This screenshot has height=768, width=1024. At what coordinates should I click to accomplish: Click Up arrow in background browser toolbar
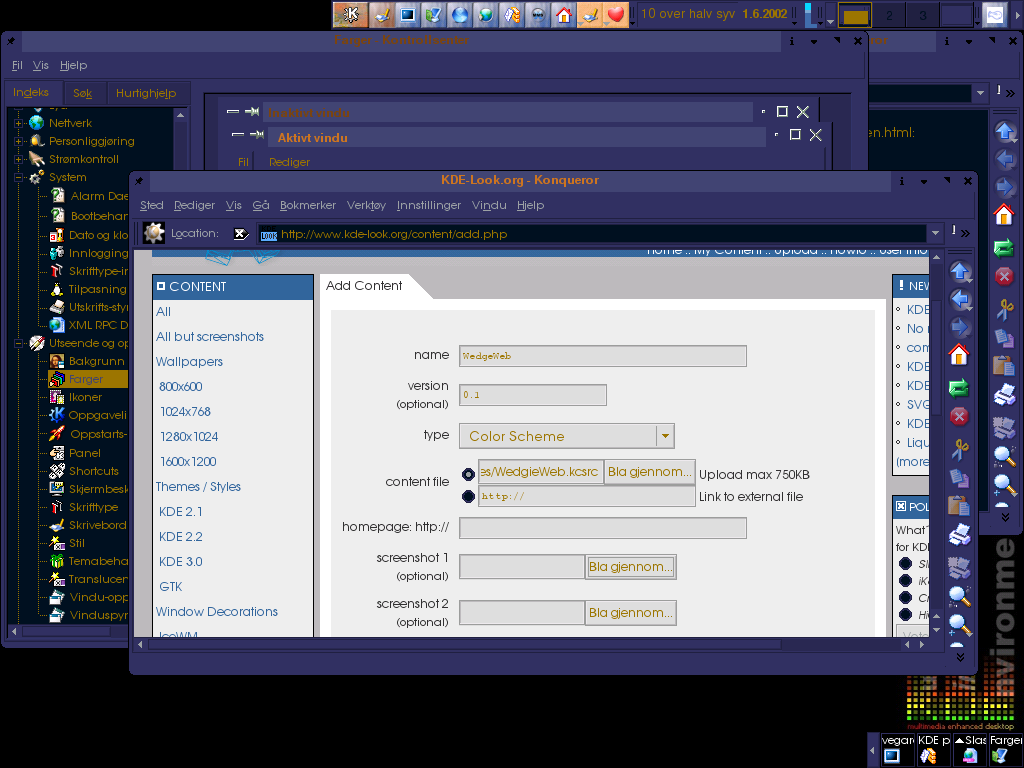coord(1004,131)
